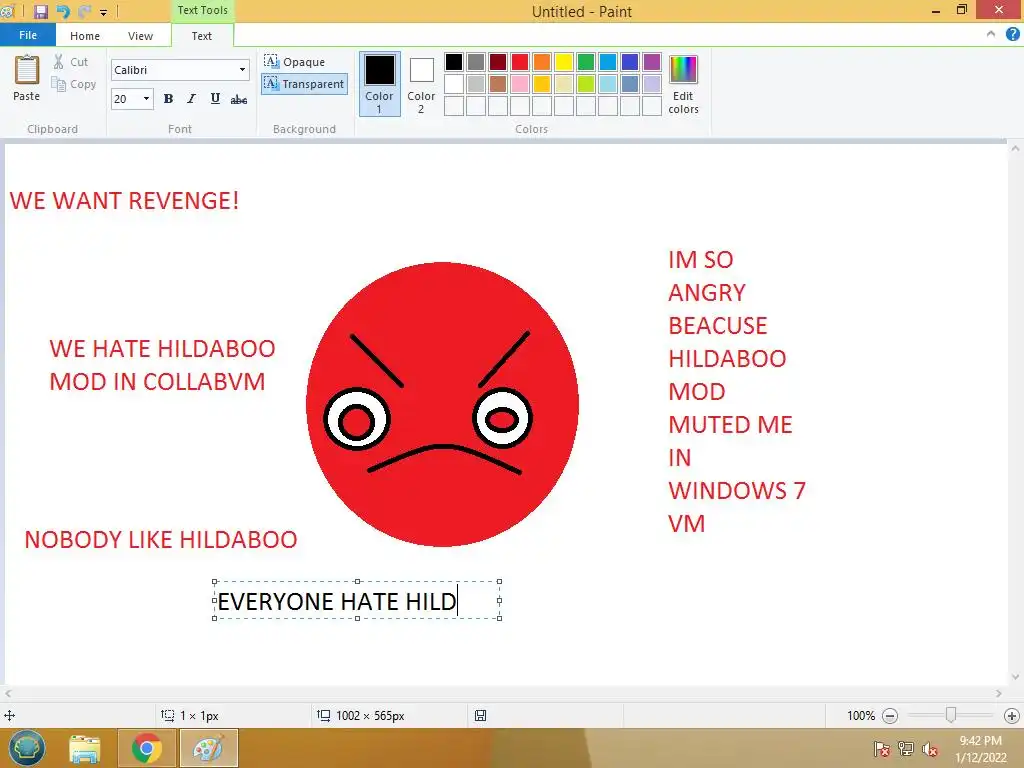This screenshot has height=768, width=1024.
Task: Switch to the Home tab
Action: tap(85, 36)
